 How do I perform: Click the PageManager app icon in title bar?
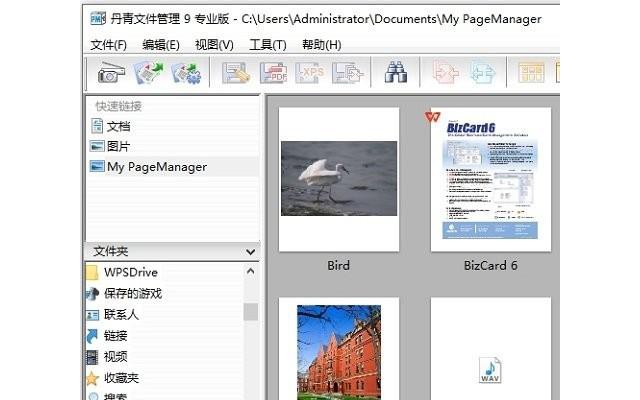[98, 19]
